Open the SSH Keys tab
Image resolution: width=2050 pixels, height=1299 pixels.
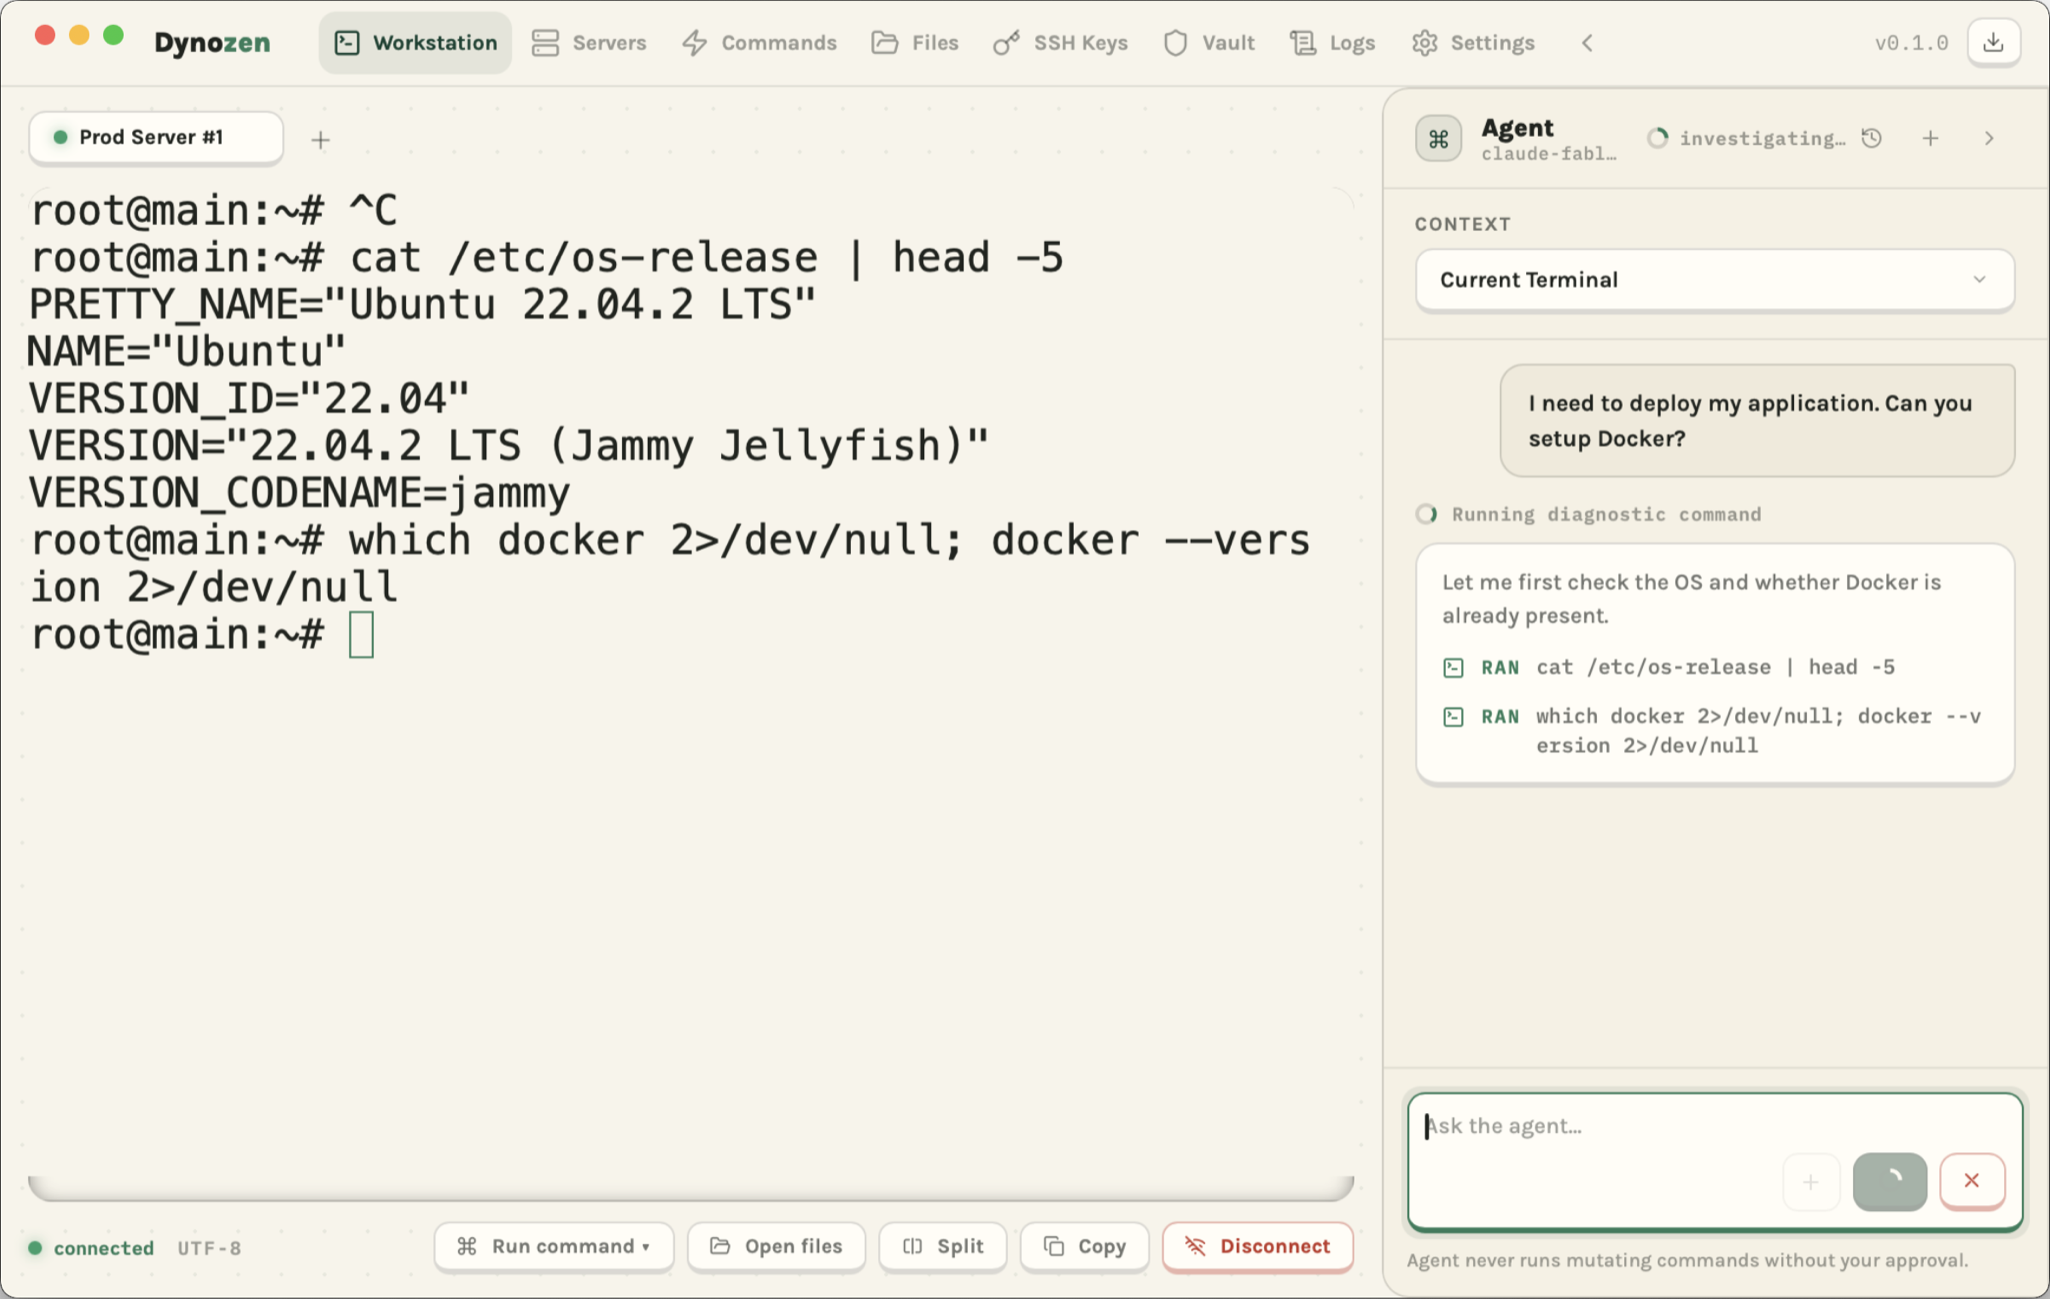point(1061,43)
